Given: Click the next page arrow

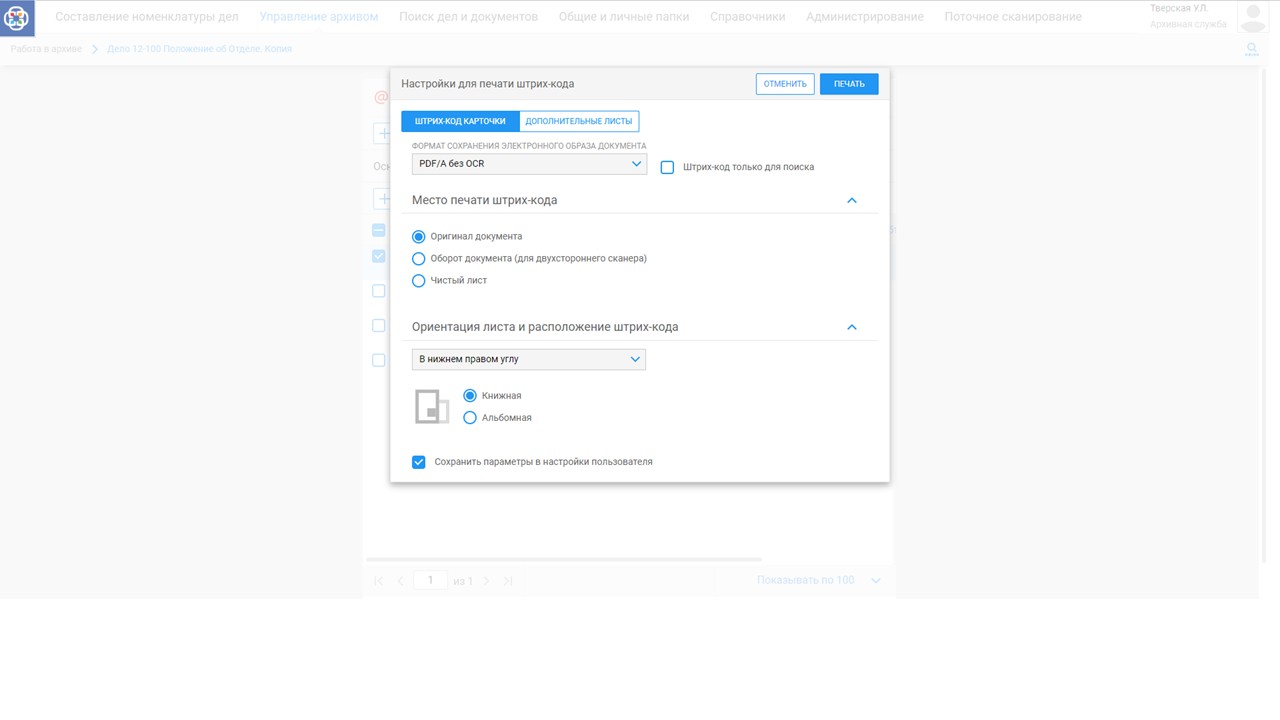Looking at the screenshot, I should tap(486, 581).
